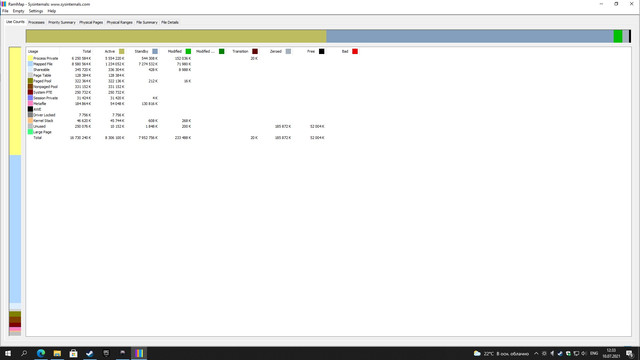Click the yellow segment of vertical usage bar
This screenshot has width=640, height=360.
point(15,101)
